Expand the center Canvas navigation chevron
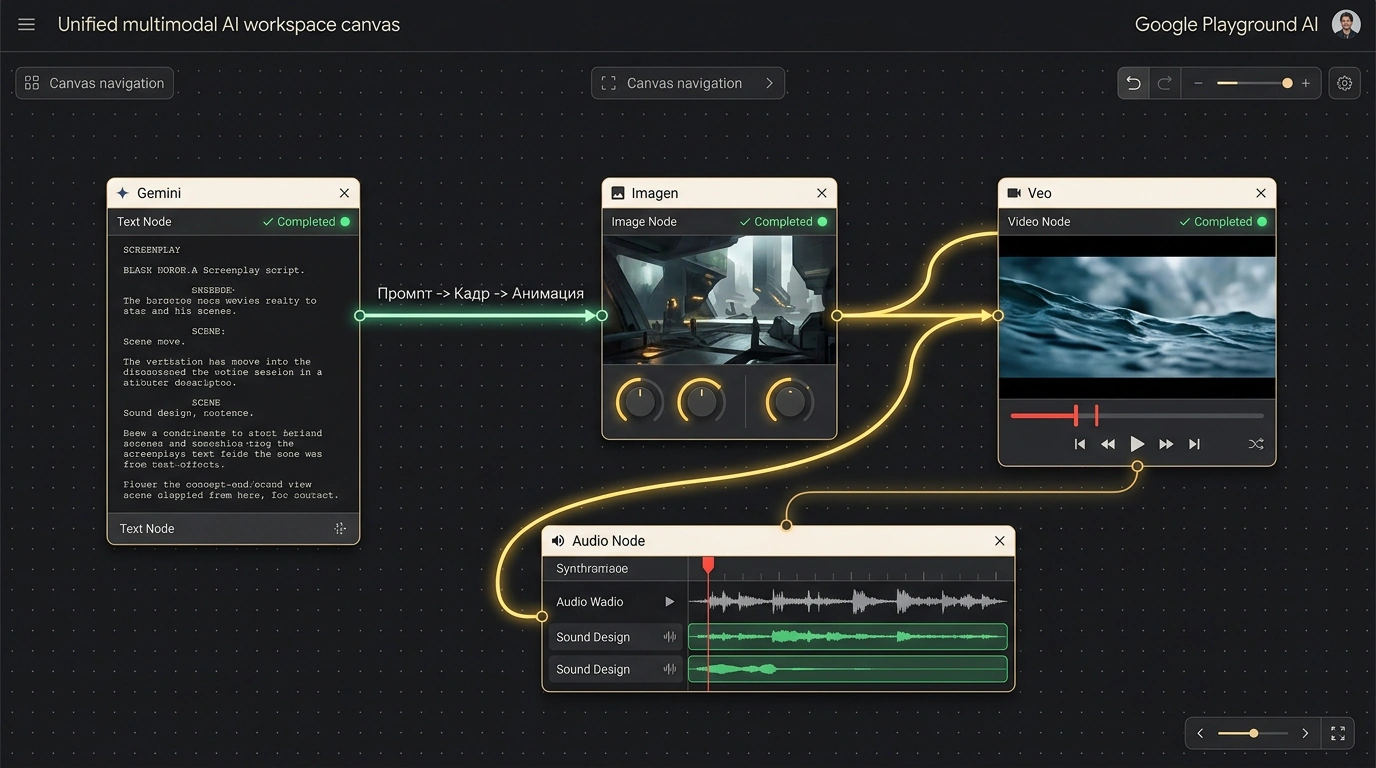 pos(769,83)
